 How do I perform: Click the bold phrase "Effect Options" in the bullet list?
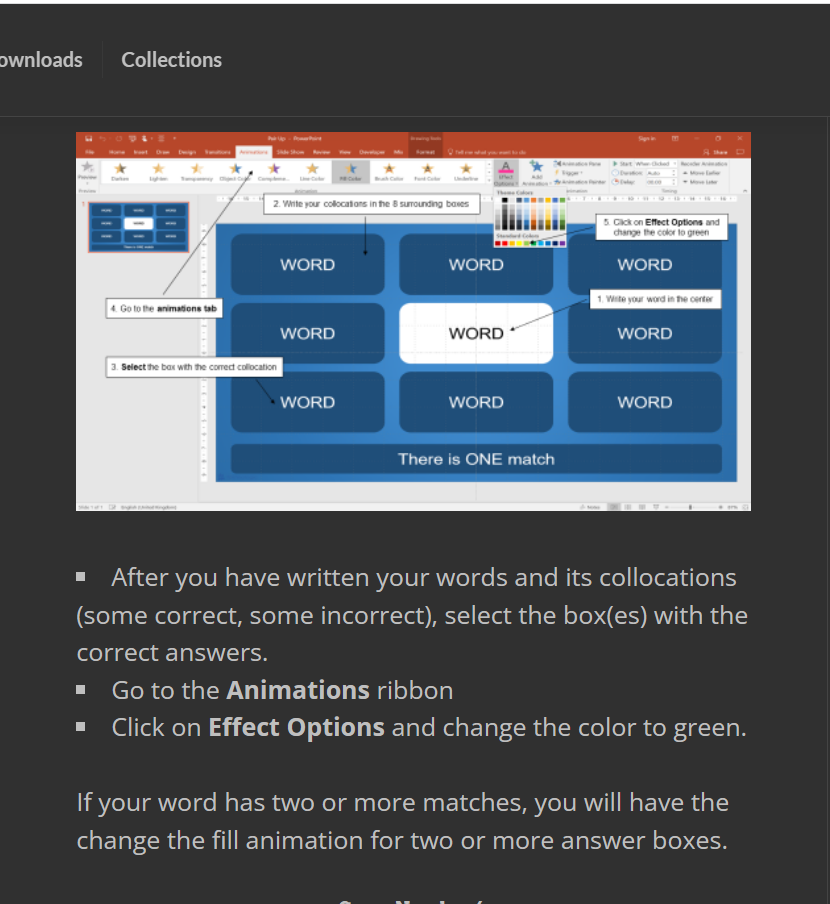point(296,728)
